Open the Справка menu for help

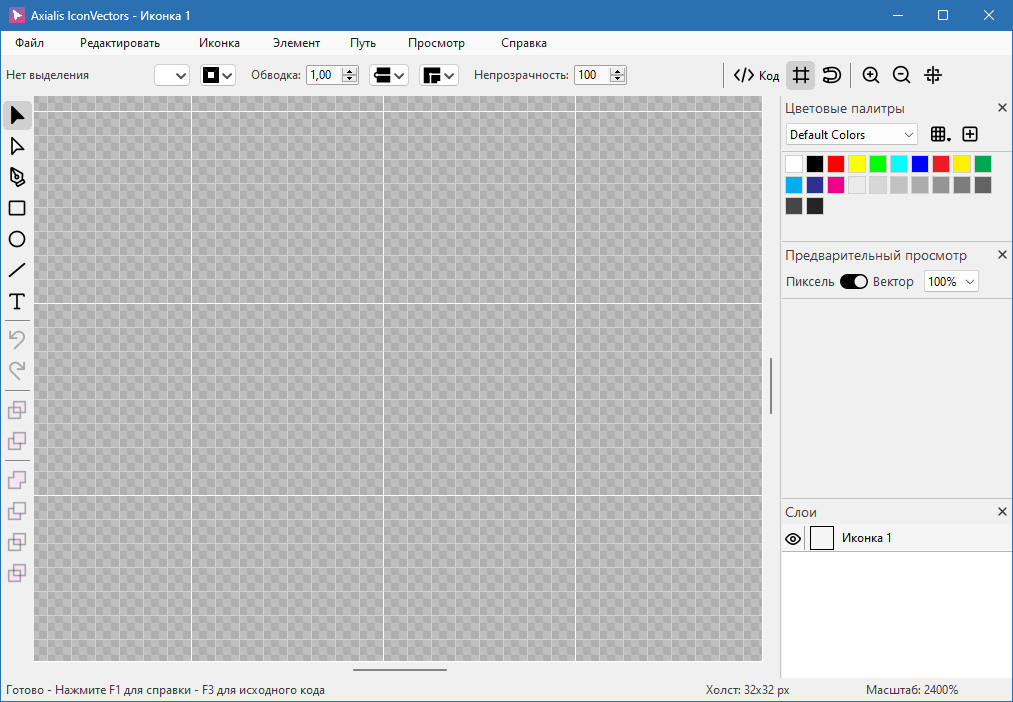522,43
